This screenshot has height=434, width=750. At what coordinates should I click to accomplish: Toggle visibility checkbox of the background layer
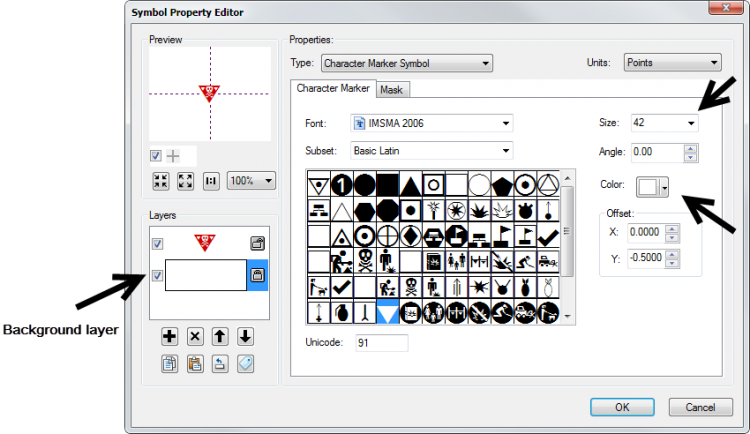click(x=156, y=276)
